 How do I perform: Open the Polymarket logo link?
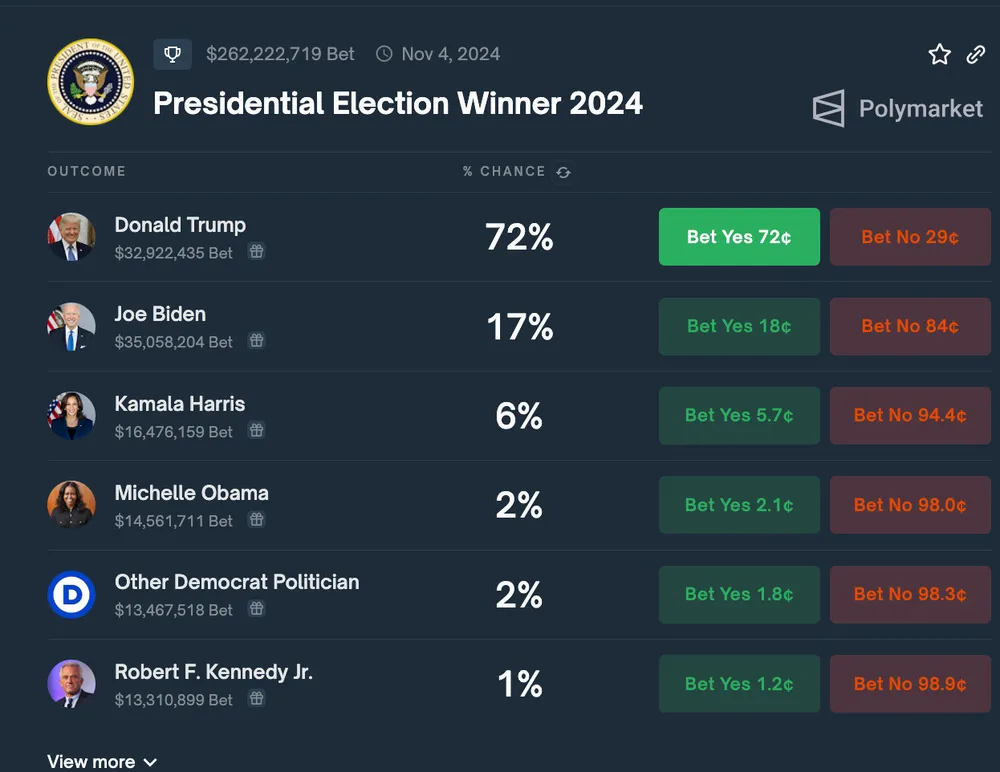pyautogui.click(x=897, y=108)
